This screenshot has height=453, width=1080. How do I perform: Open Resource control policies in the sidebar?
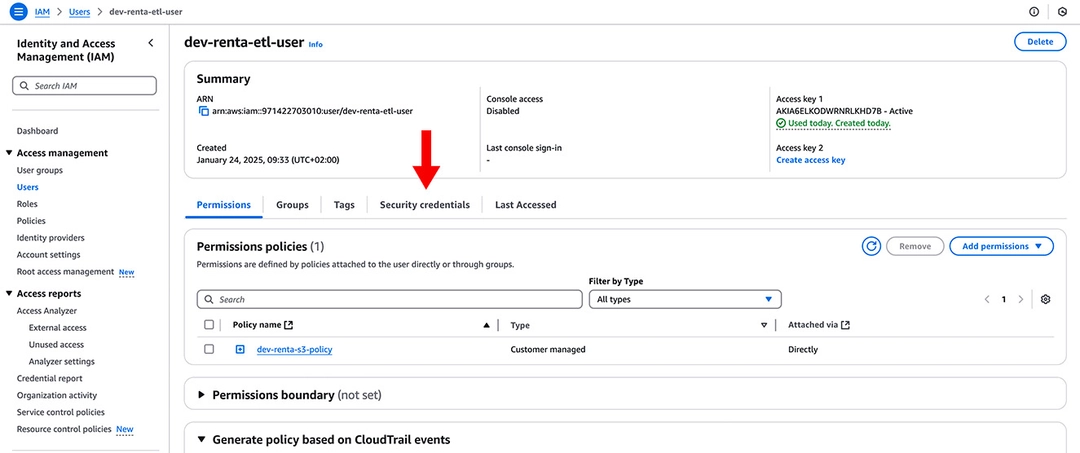pos(64,429)
